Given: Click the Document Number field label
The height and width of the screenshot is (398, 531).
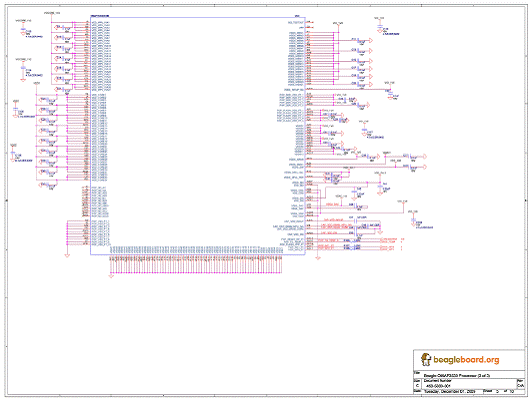Looking at the screenshot, I should click(438, 381).
